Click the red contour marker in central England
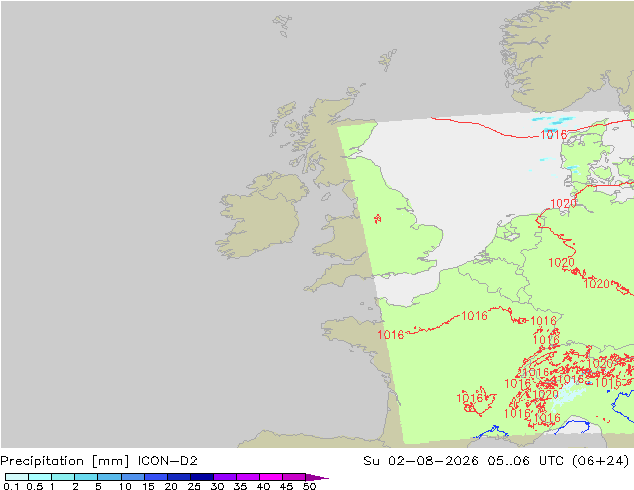 point(377,219)
